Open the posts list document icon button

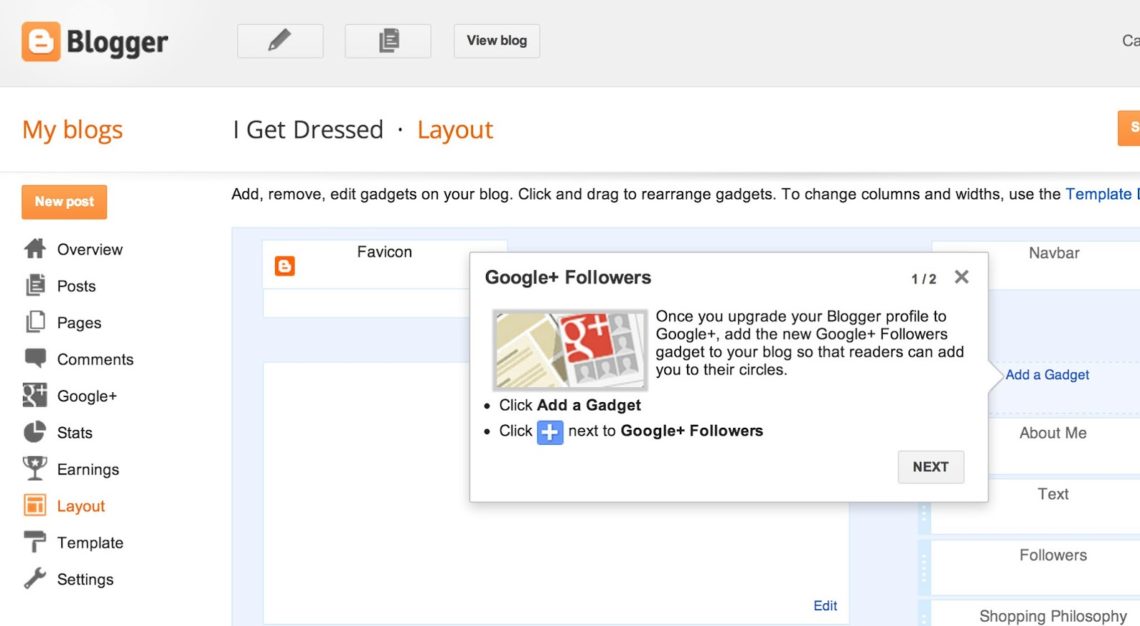(388, 41)
